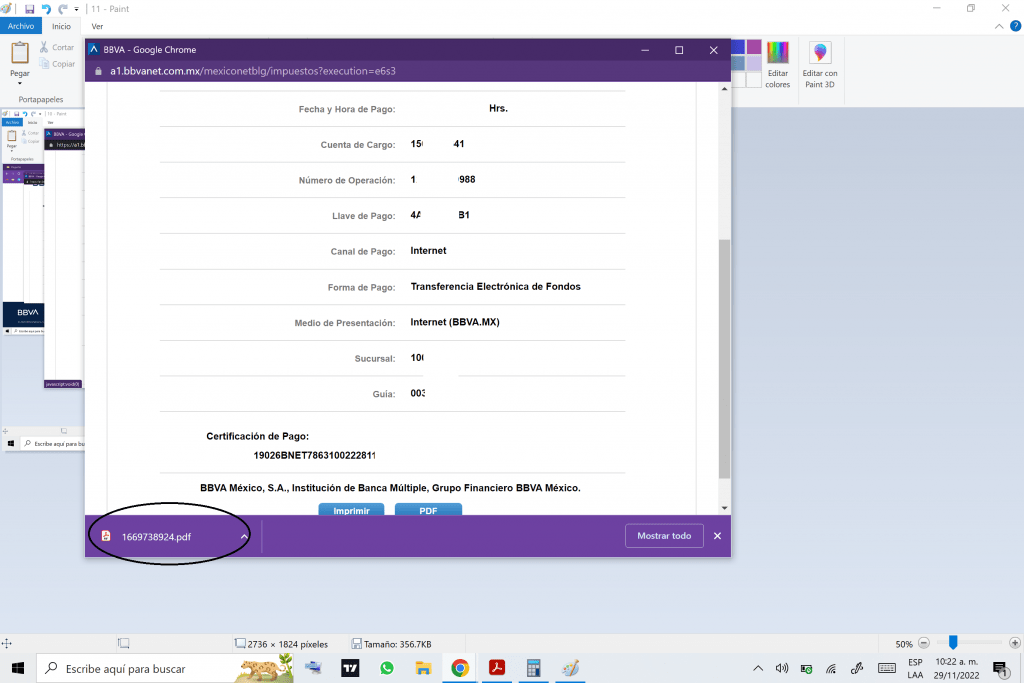Click the Canal de Pago label
The image size is (1024, 683).
tap(362, 251)
